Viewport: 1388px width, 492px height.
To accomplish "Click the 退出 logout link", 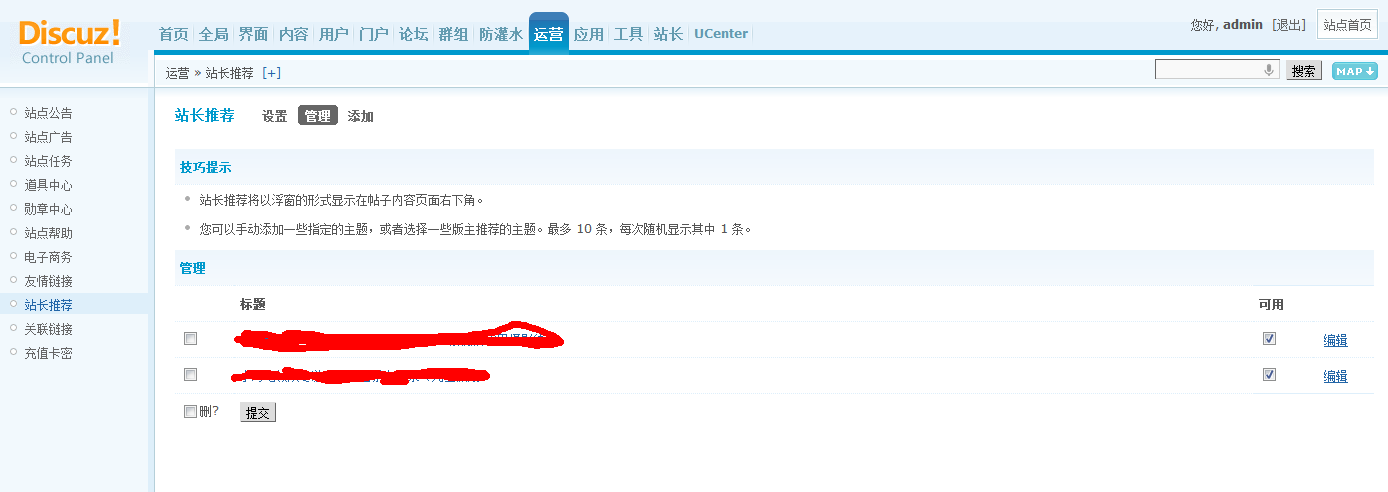I will (x=1289, y=25).
